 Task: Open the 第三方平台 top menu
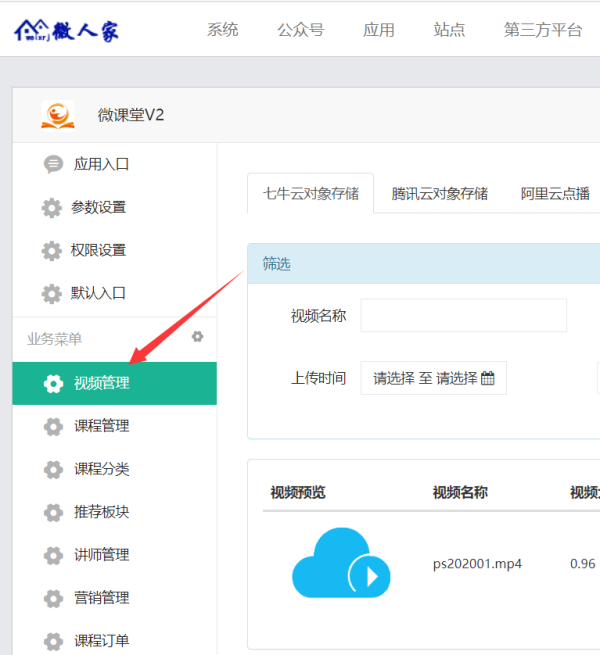point(543,30)
